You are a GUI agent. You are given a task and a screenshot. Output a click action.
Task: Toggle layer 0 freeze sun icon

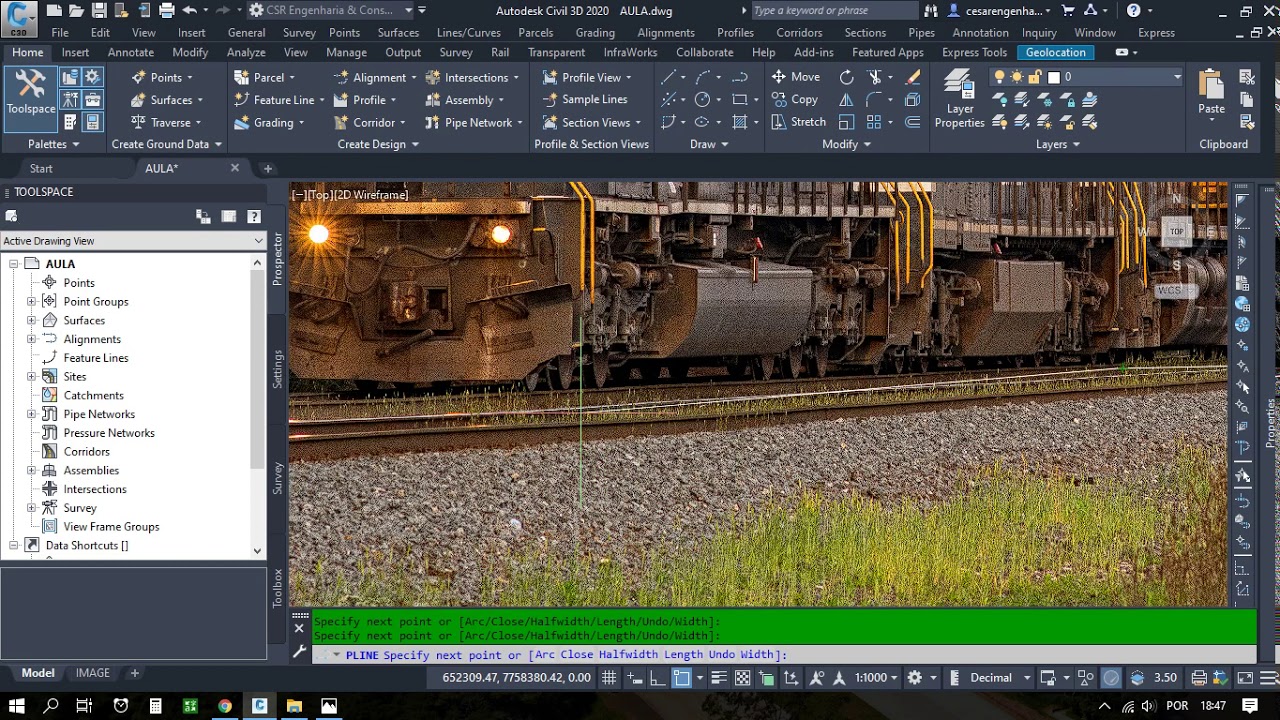click(x=1017, y=77)
